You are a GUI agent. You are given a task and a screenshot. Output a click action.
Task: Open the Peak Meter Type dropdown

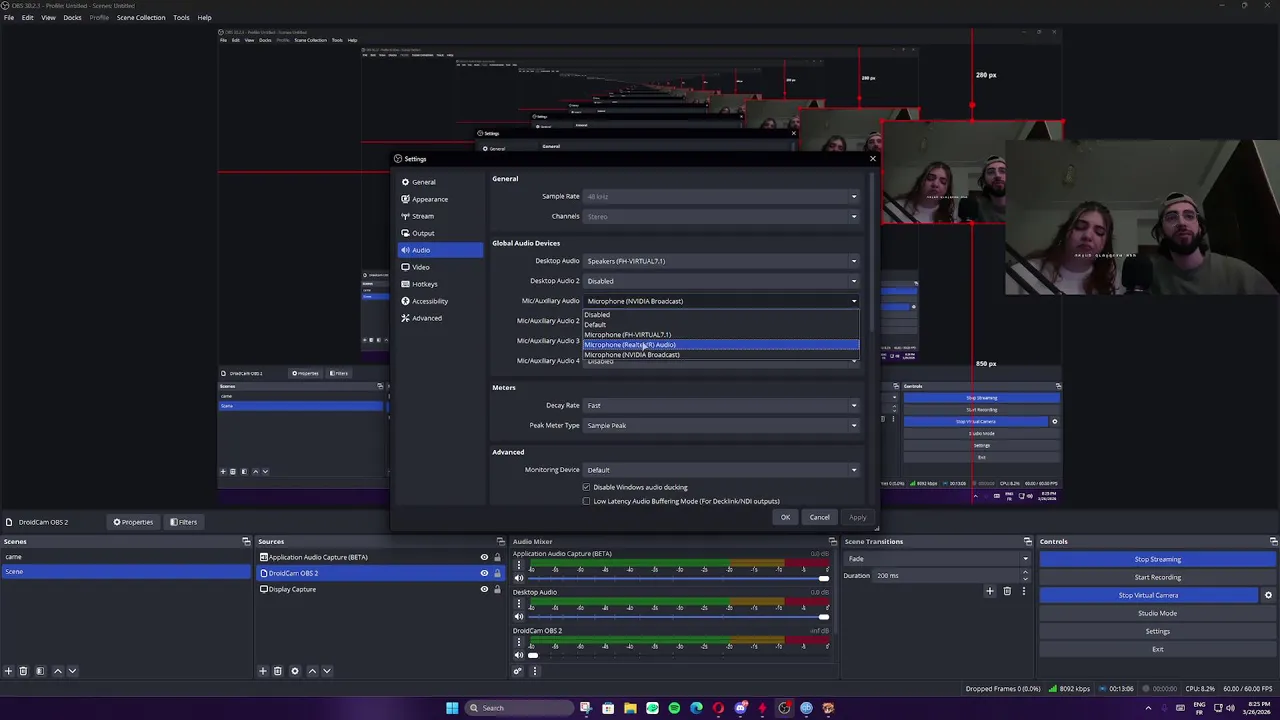[722, 425]
